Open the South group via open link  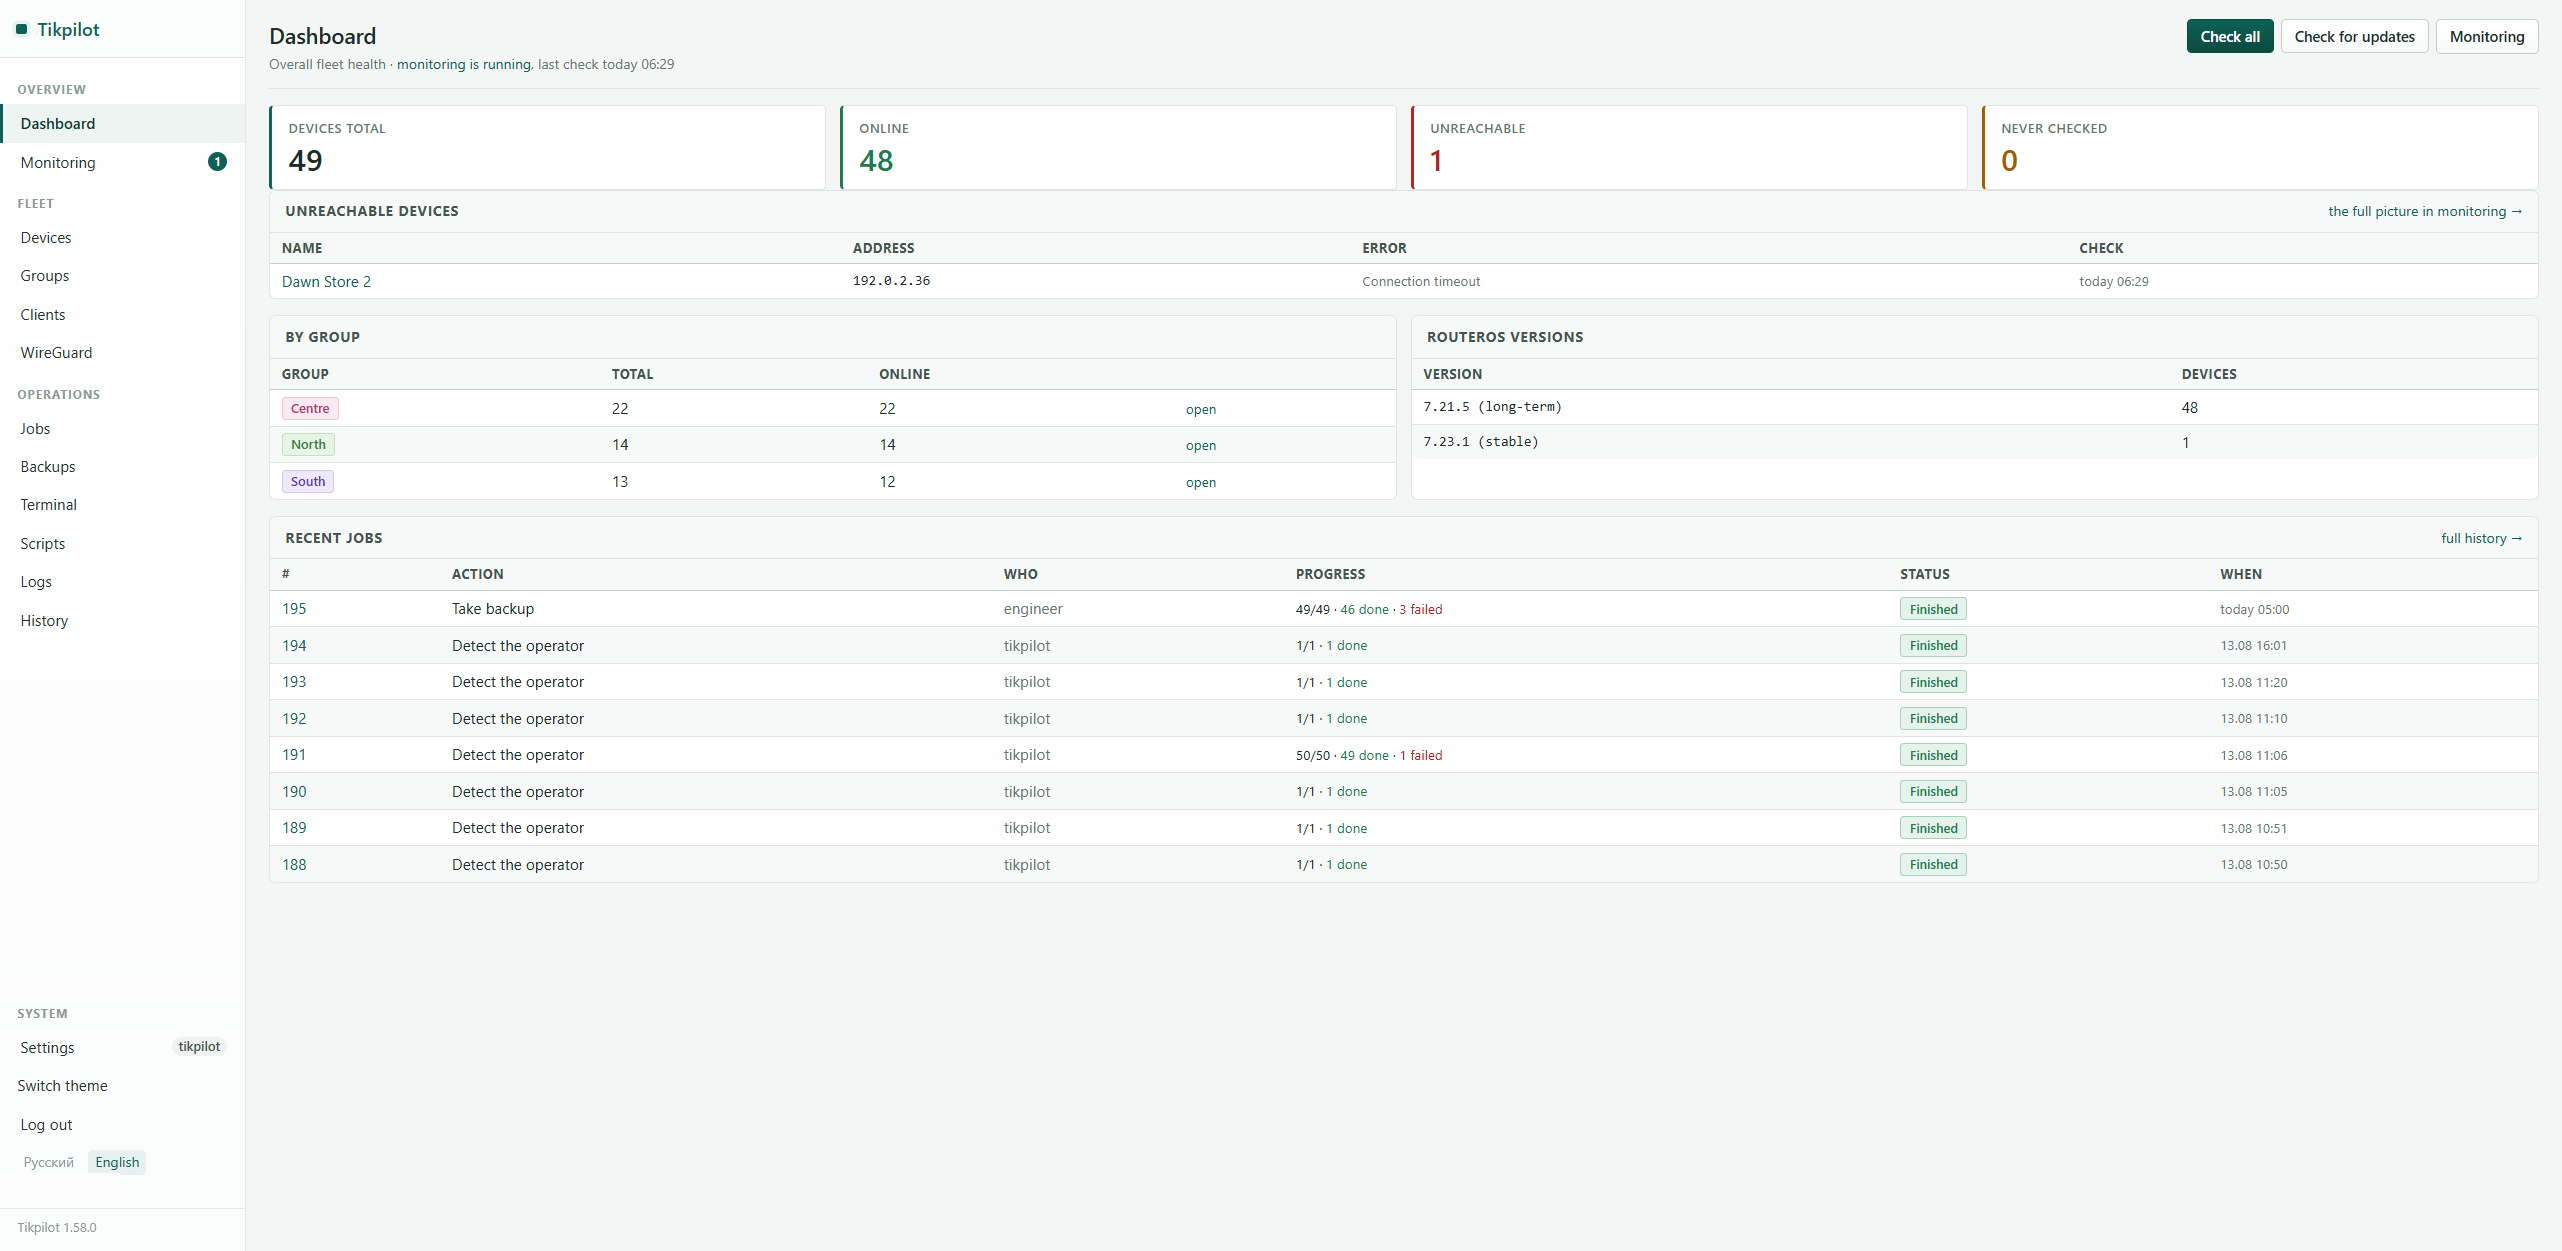point(1201,482)
